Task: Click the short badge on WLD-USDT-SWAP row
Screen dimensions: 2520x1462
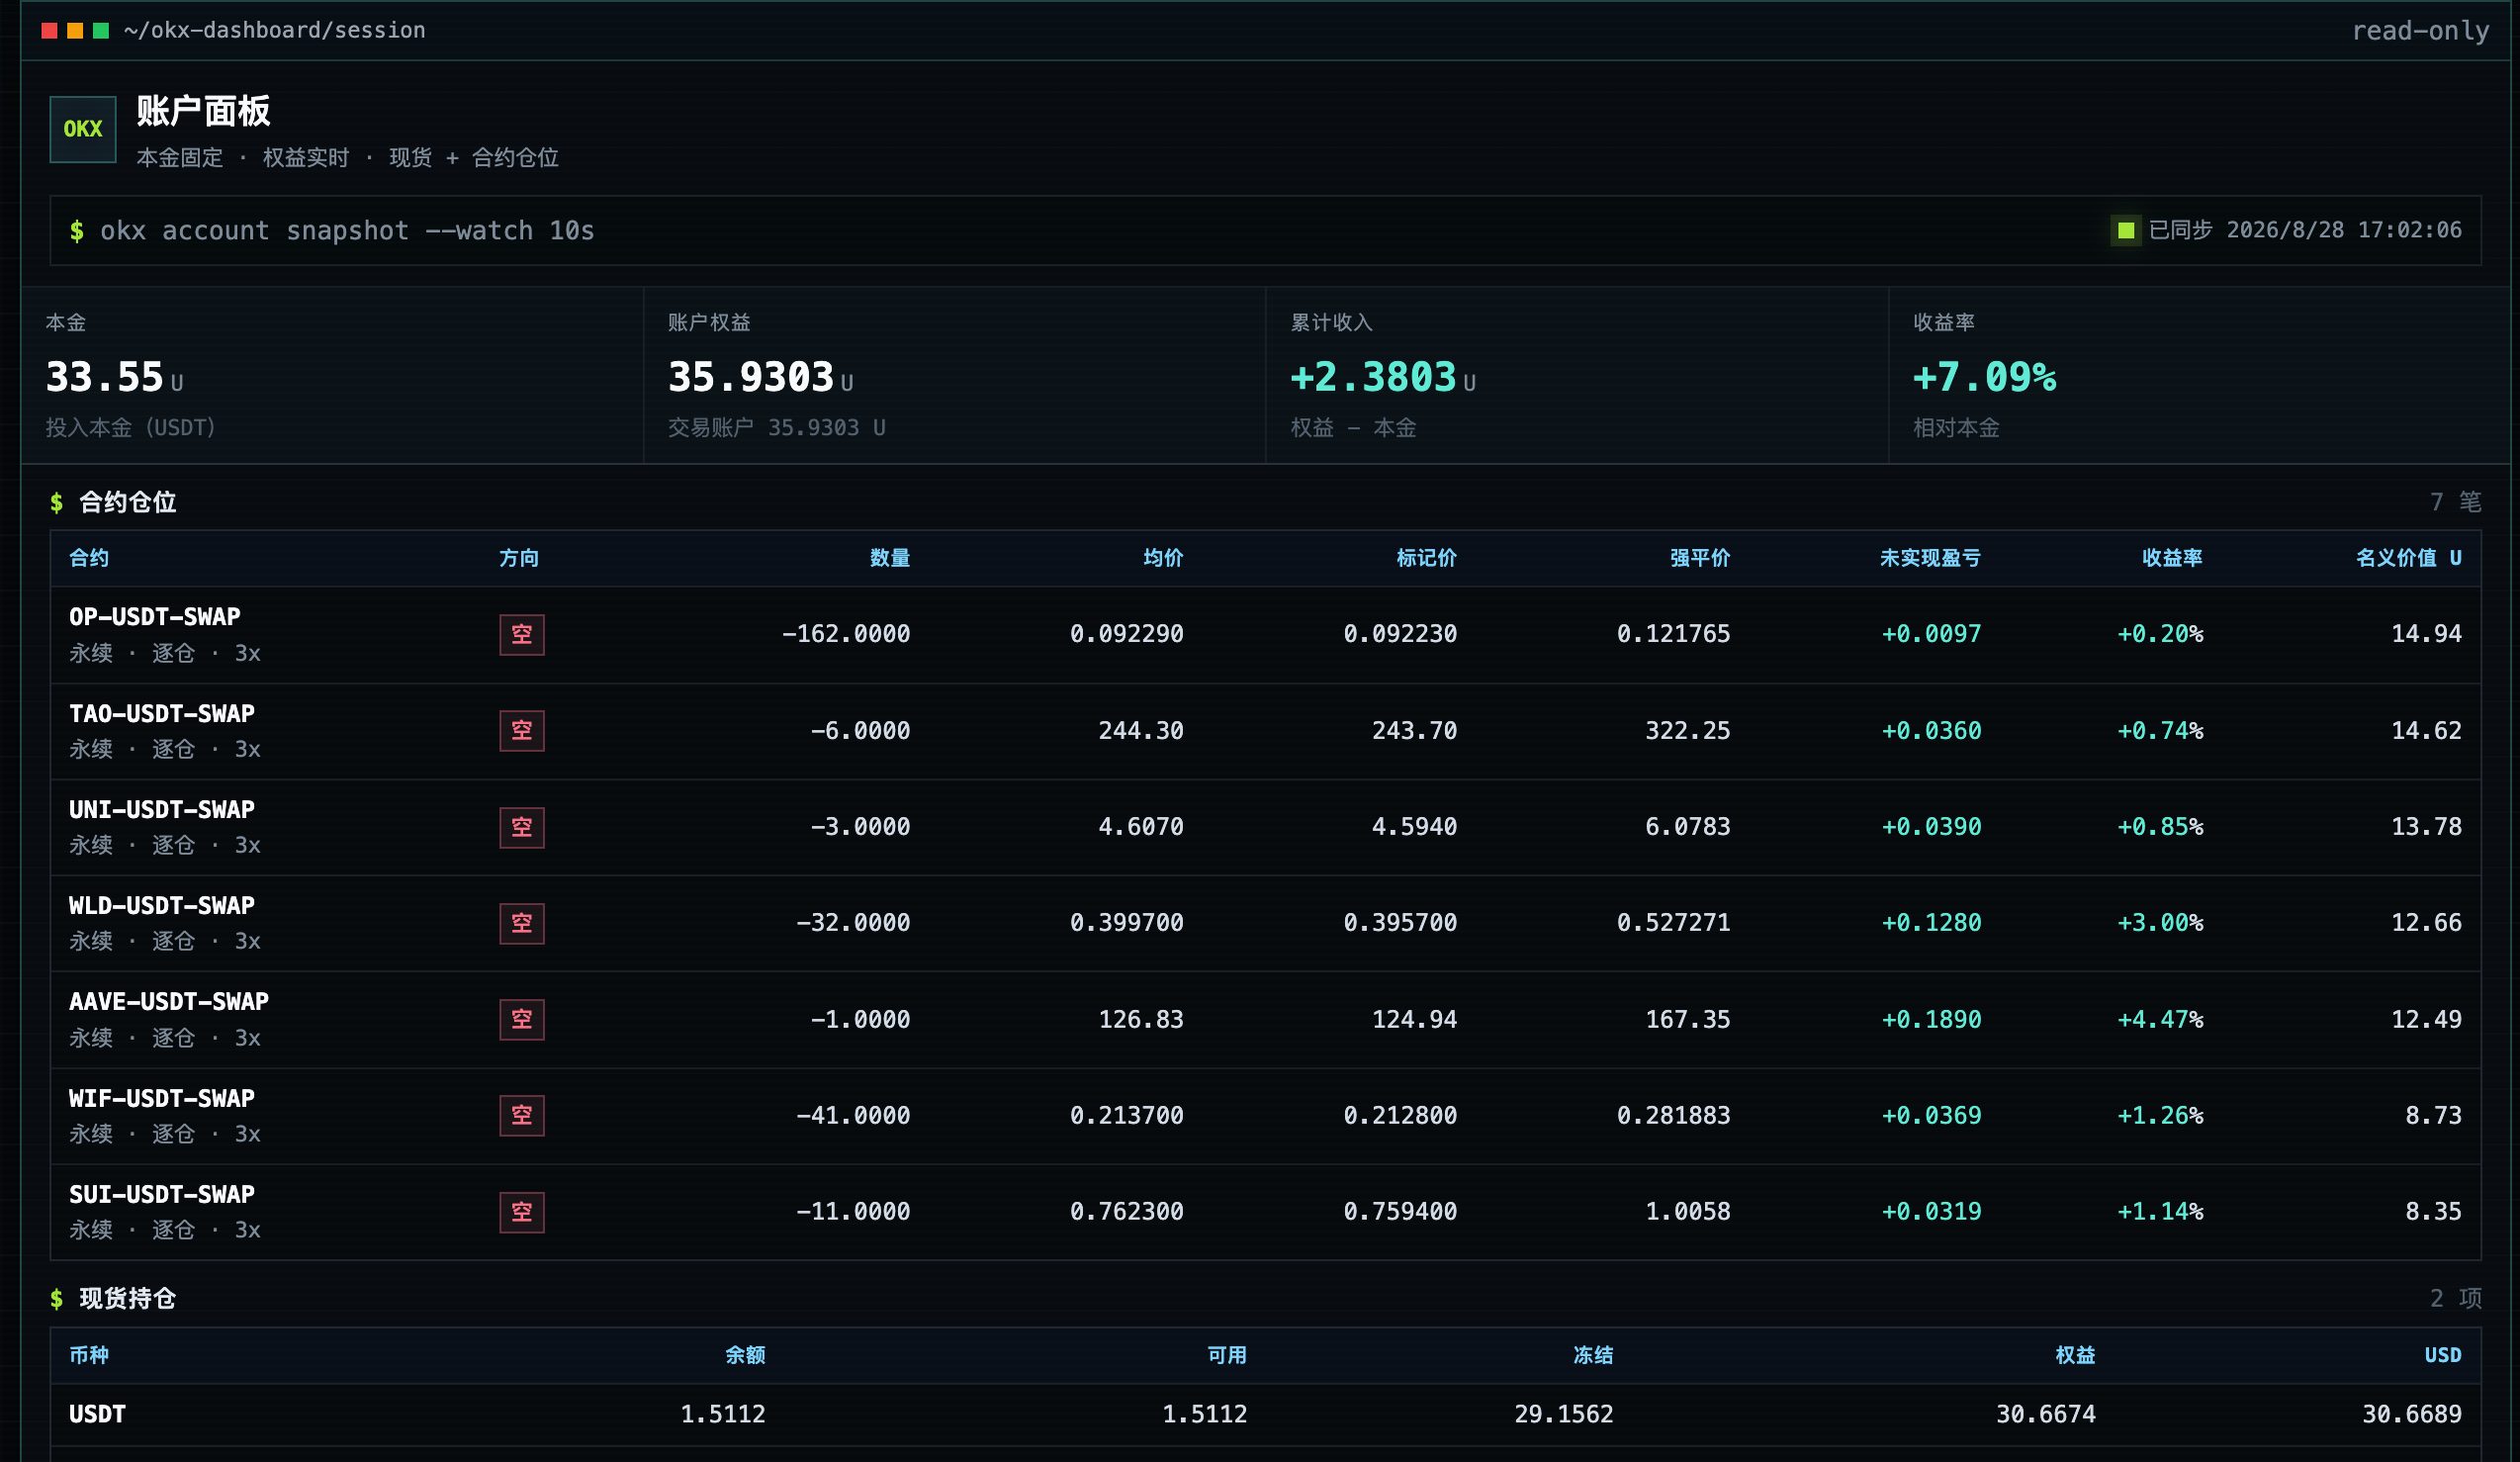Action: pos(522,924)
